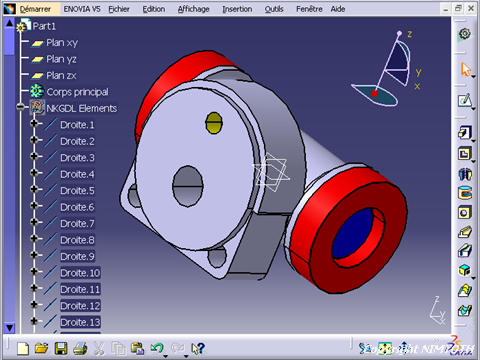
Task: Click the Copy icon
Action: [118, 349]
